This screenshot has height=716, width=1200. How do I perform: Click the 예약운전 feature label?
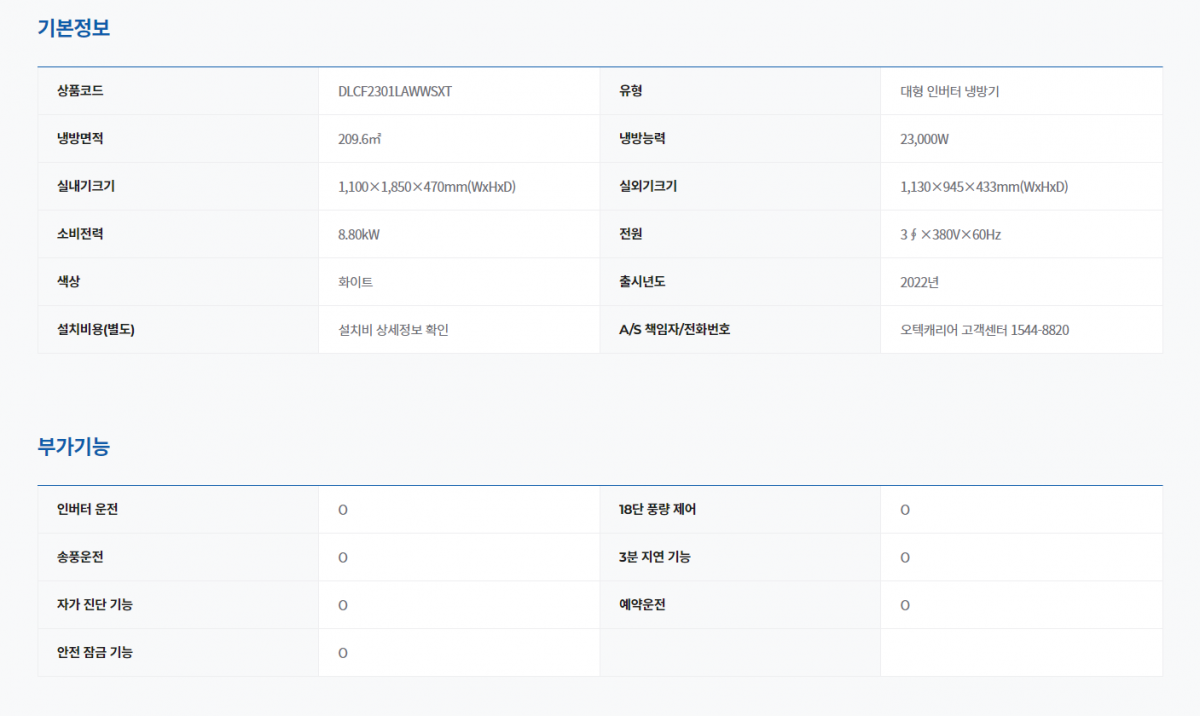(x=642, y=605)
